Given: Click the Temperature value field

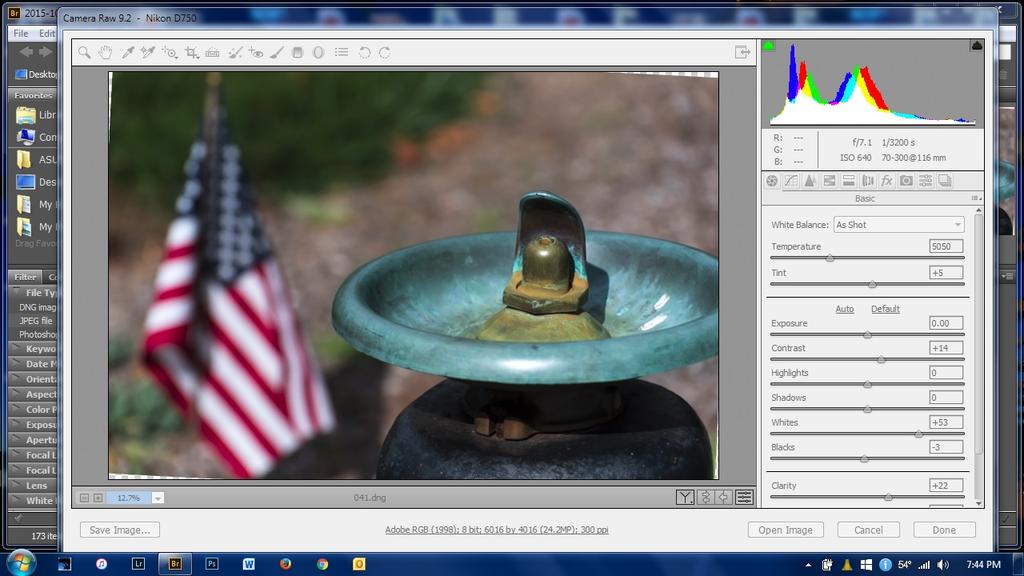Looking at the screenshot, I should [x=945, y=246].
